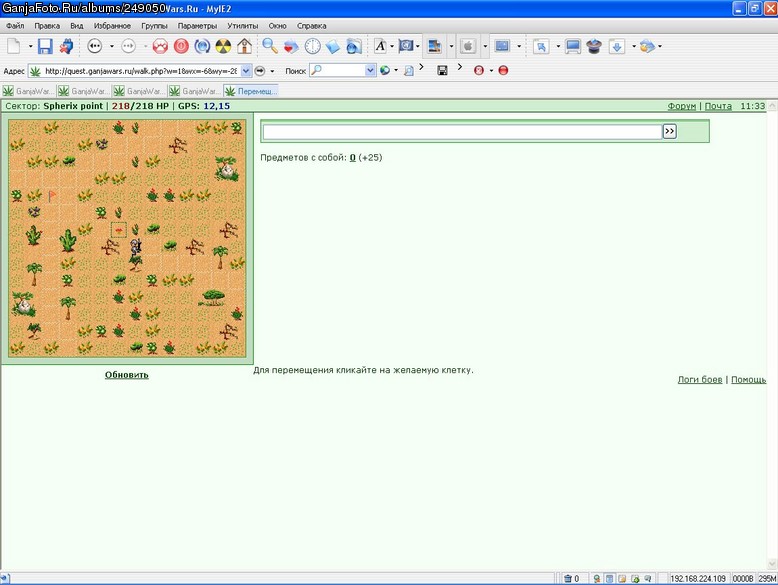Open the Почта link
Image resolution: width=778 pixels, height=585 pixels.
pos(718,106)
